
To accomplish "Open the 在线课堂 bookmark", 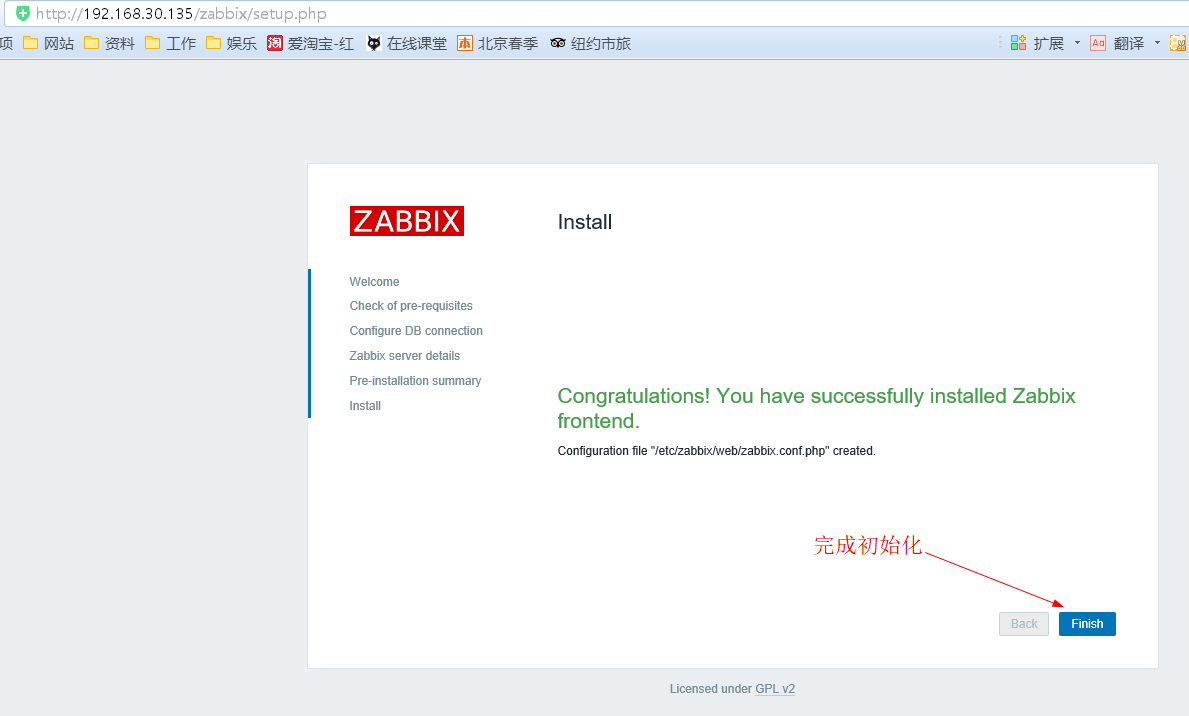I will (x=406, y=43).
